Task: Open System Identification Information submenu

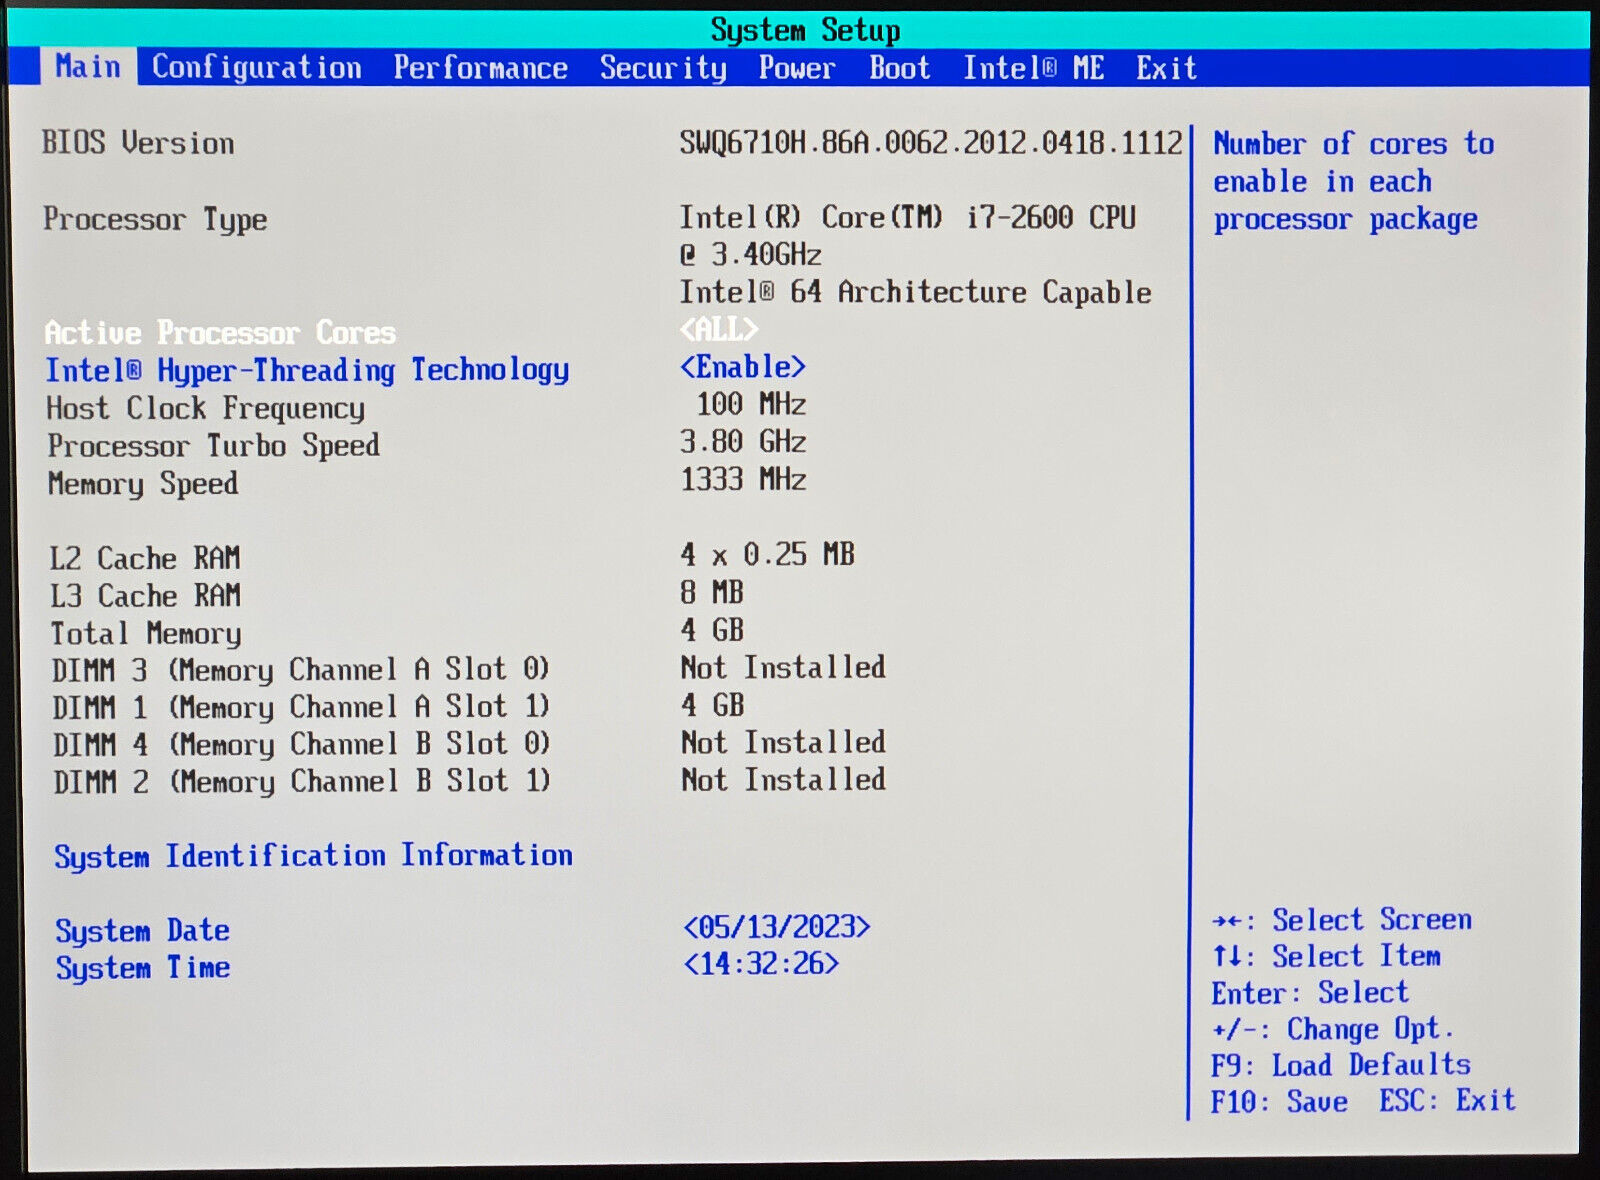Action: point(314,856)
